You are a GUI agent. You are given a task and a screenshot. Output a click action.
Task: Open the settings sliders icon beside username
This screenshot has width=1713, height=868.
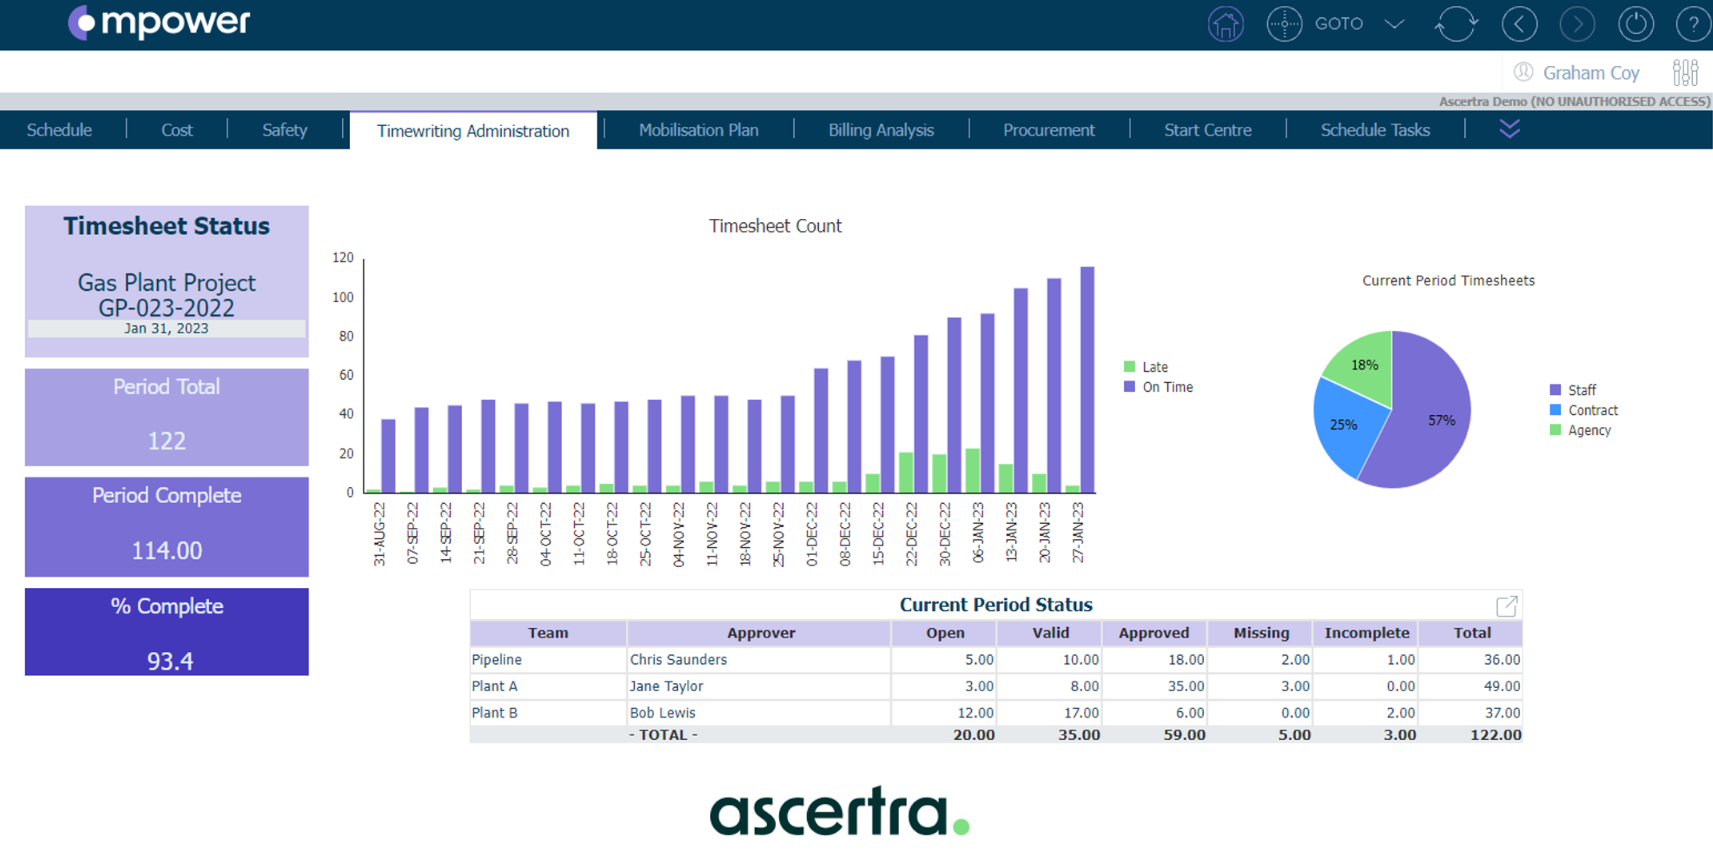pos(1685,72)
